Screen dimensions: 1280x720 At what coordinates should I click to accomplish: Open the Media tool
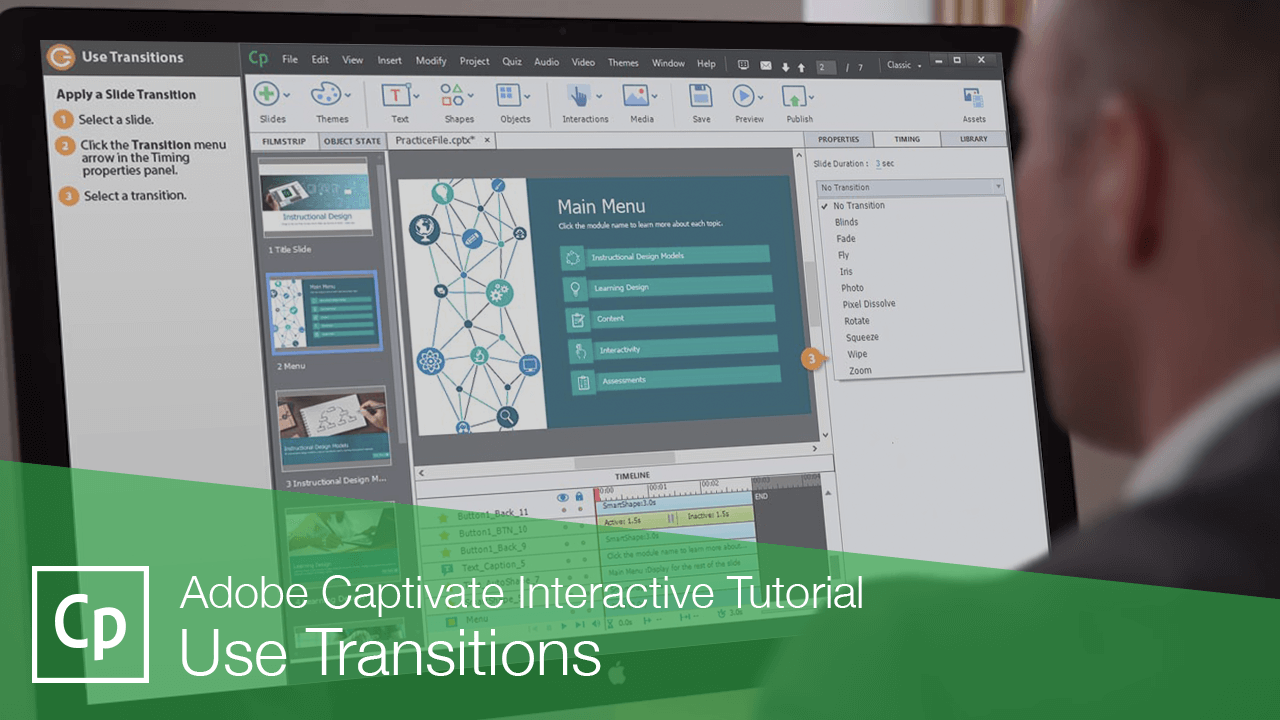pyautogui.click(x=637, y=97)
